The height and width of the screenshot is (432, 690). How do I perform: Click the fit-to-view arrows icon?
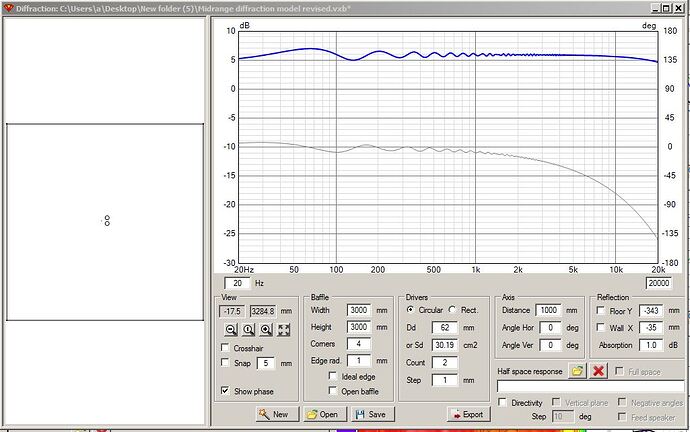point(283,329)
